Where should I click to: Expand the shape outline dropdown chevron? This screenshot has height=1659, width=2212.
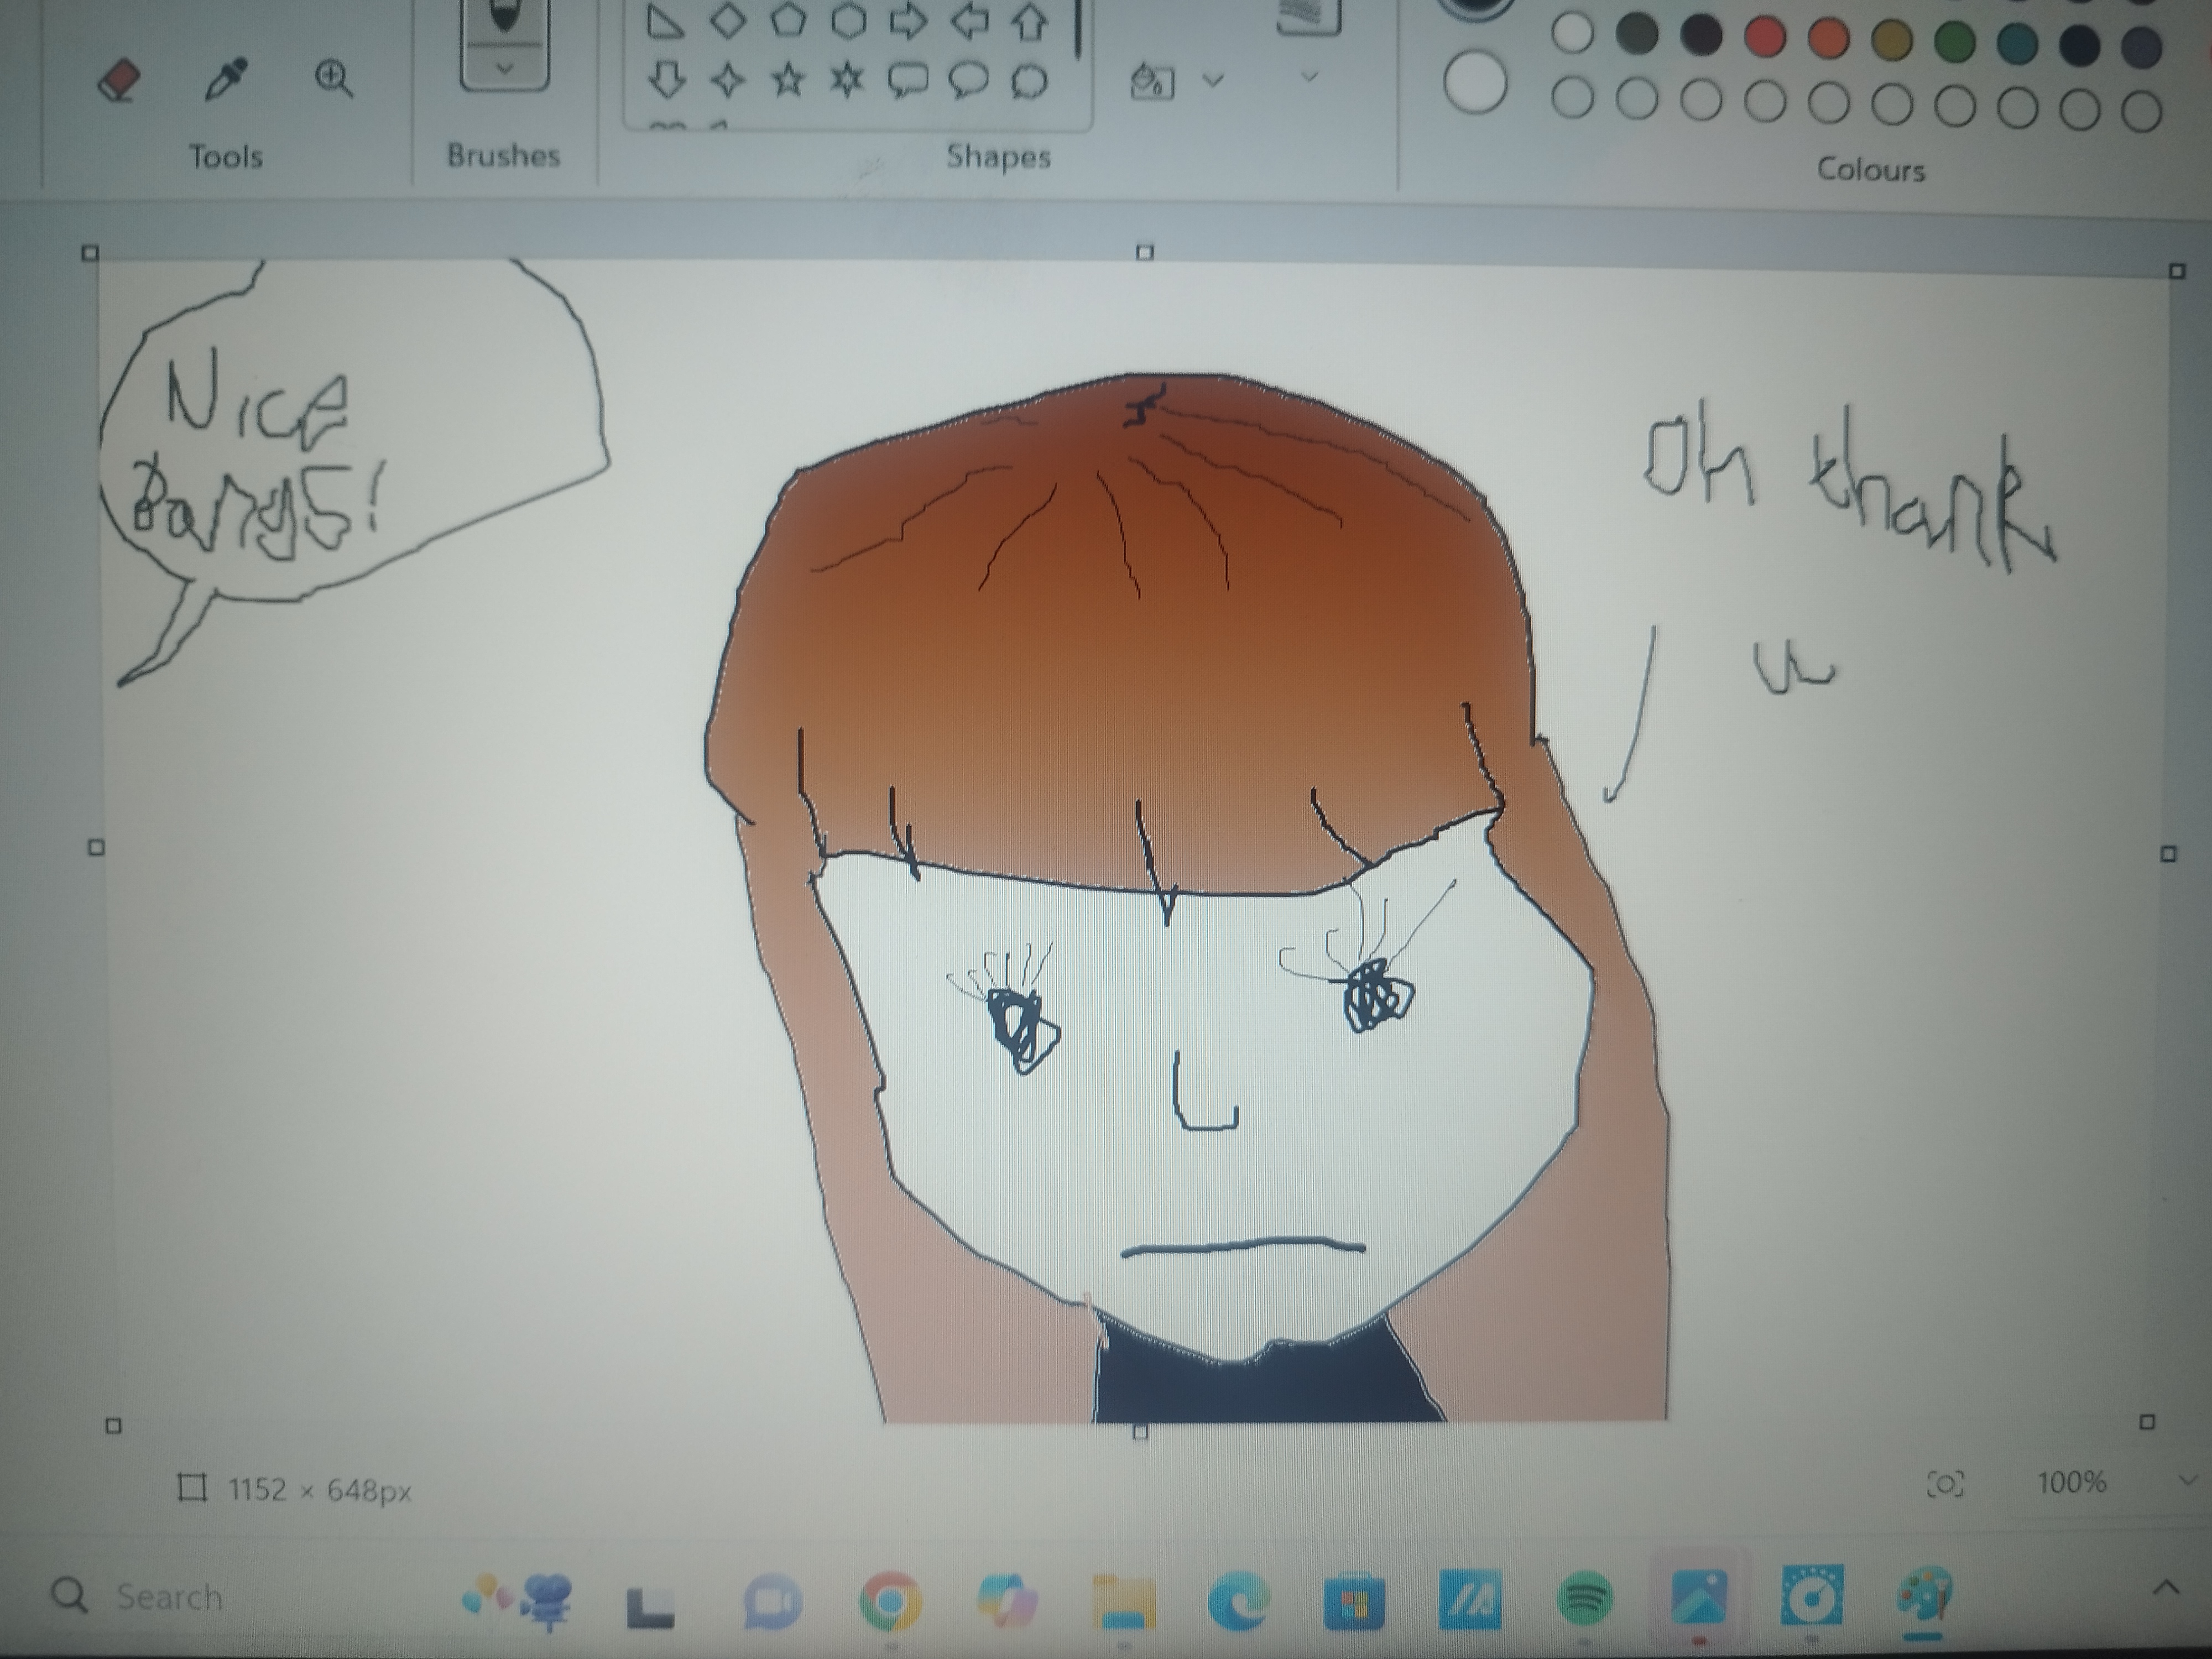click(x=1309, y=77)
